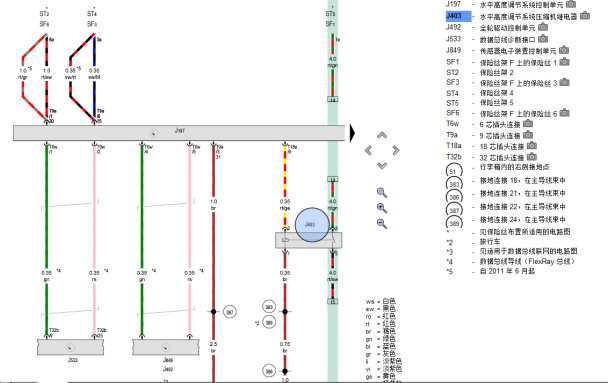Open camera icon beside SF6 fuse entry
608x383 pixels.
click(565, 113)
